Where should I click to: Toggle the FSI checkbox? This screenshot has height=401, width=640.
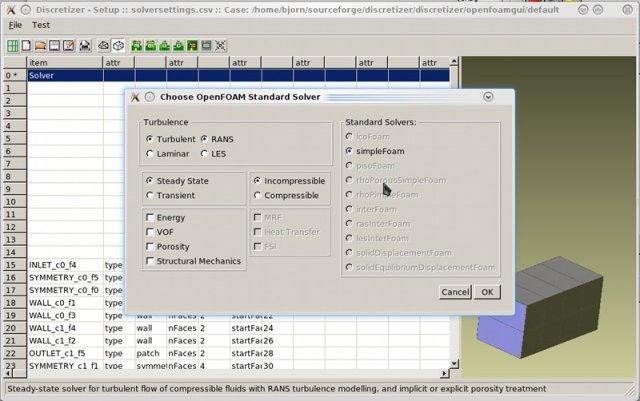point(265,247)
